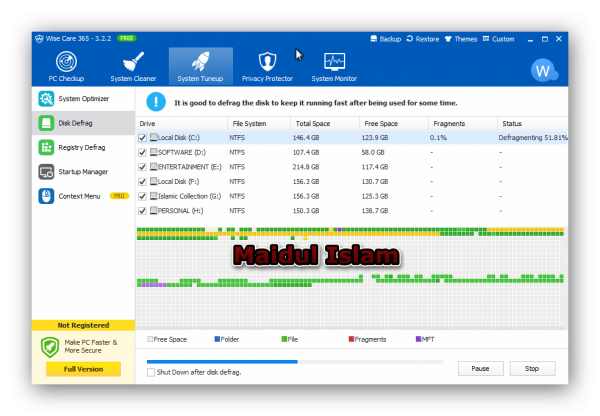Open System Monitor icon
600x416 pixels.
coord(334,62)
